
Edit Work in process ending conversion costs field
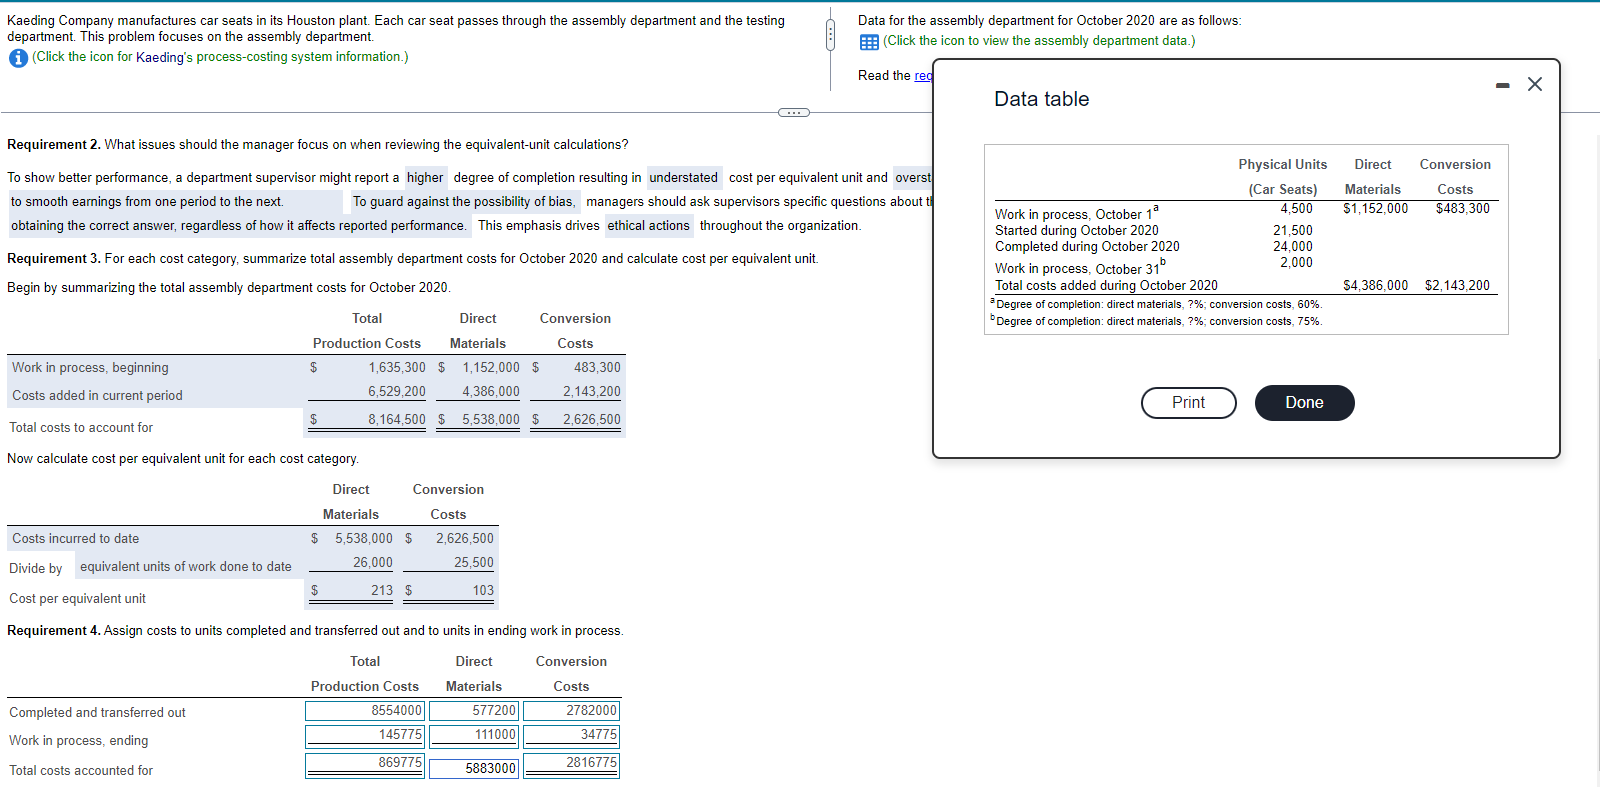click(571, 735)
